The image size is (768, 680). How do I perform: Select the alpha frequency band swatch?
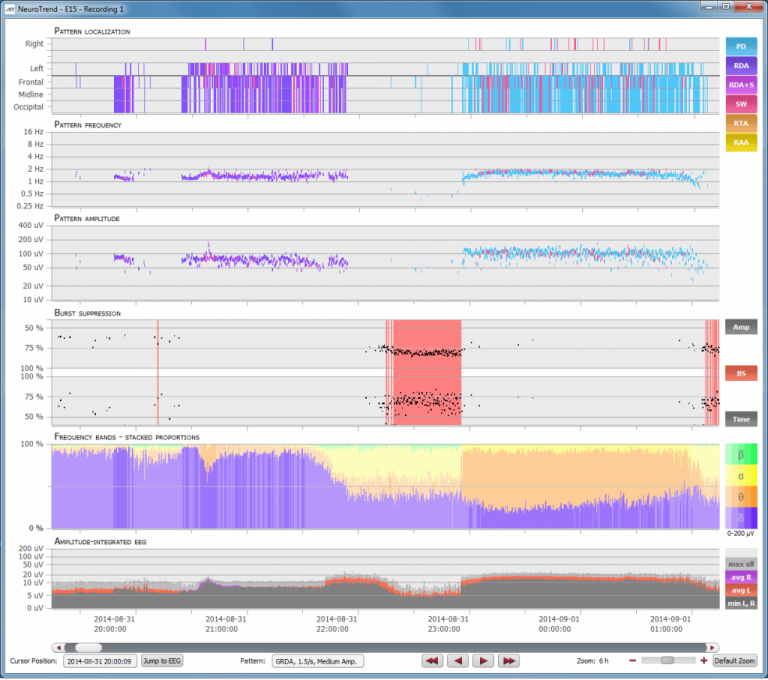tap(741, 476)
